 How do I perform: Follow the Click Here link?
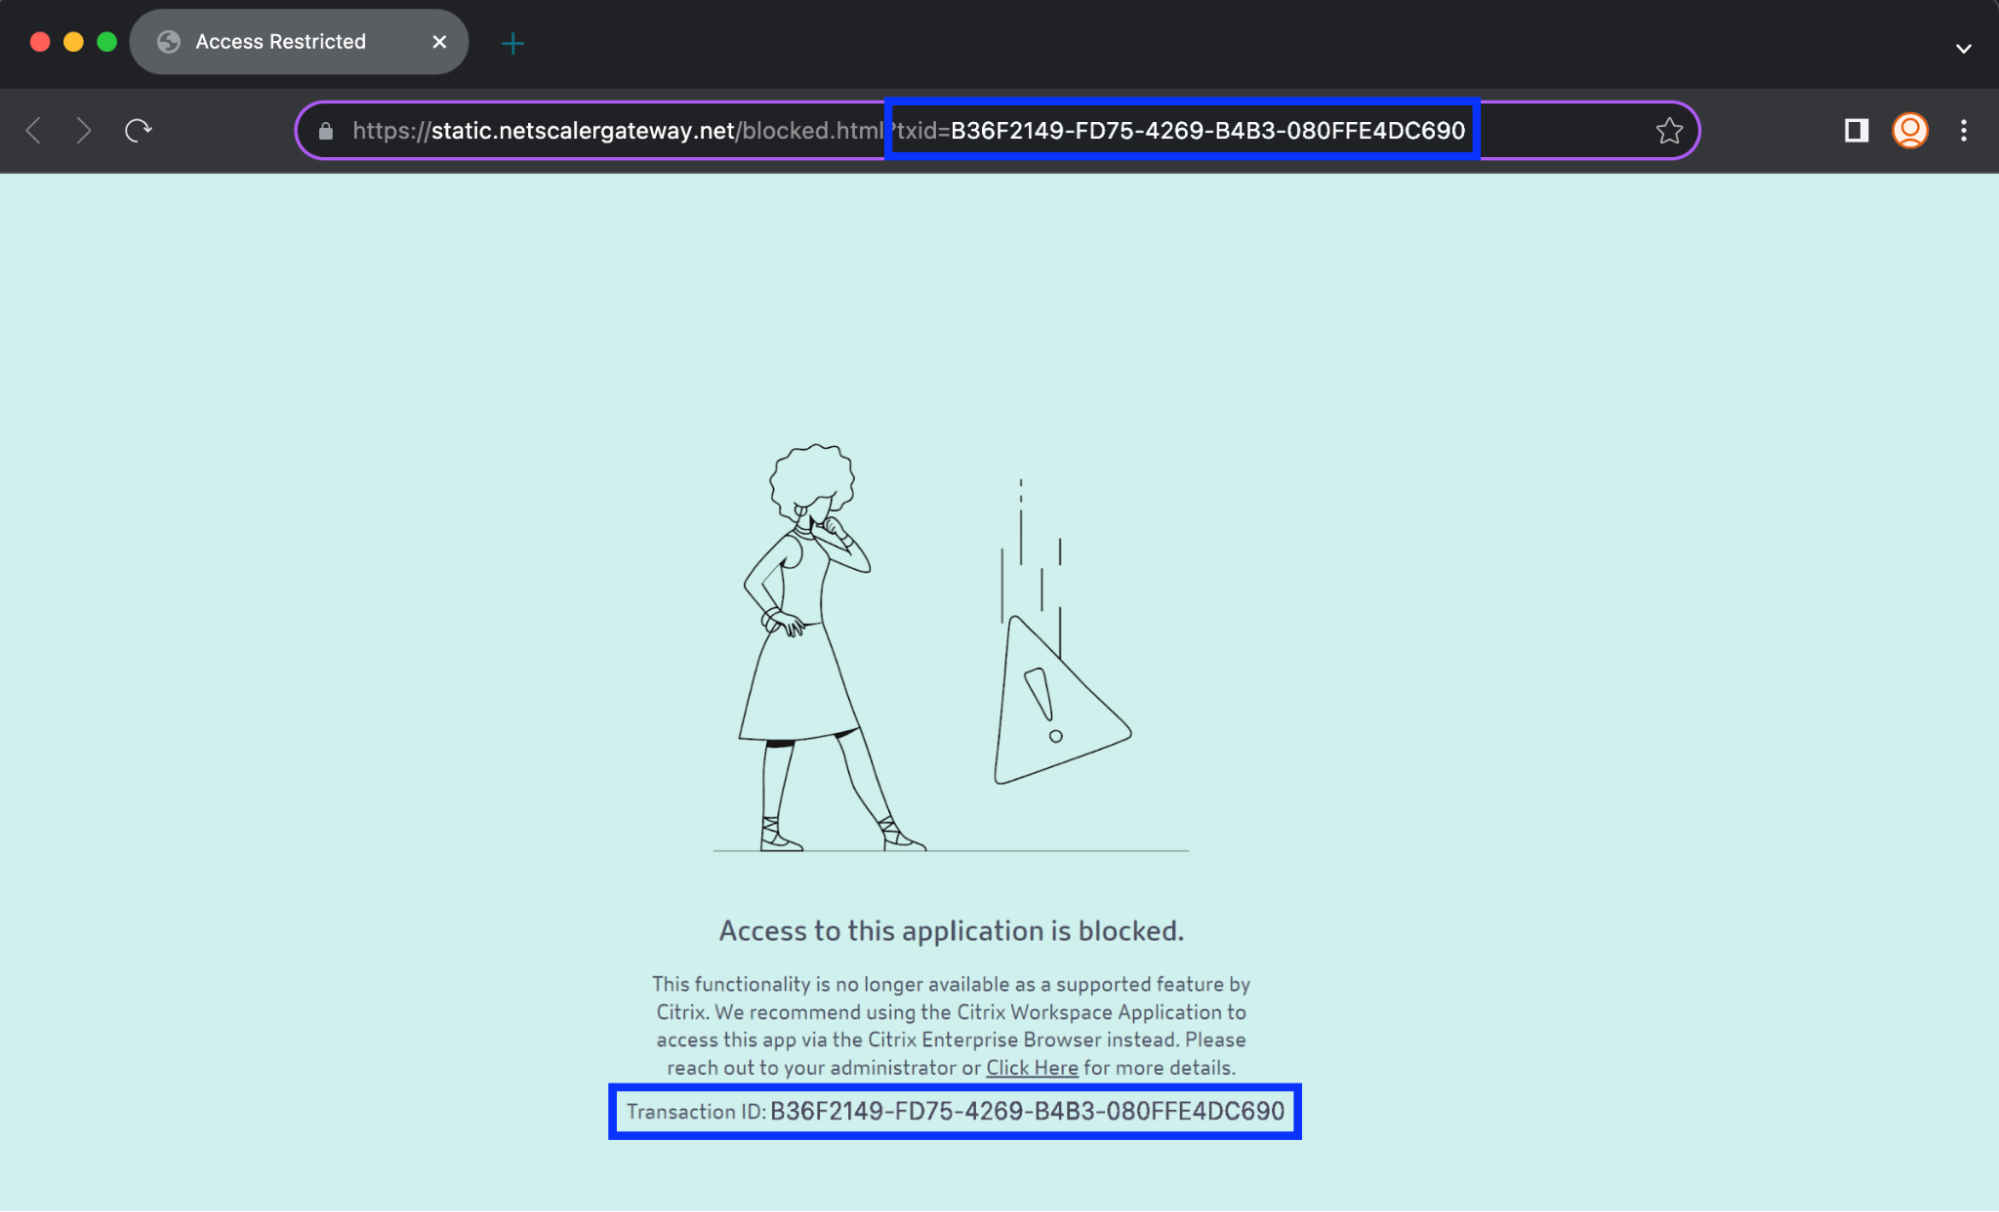pyautogui.click(x=1031, y=1067)
